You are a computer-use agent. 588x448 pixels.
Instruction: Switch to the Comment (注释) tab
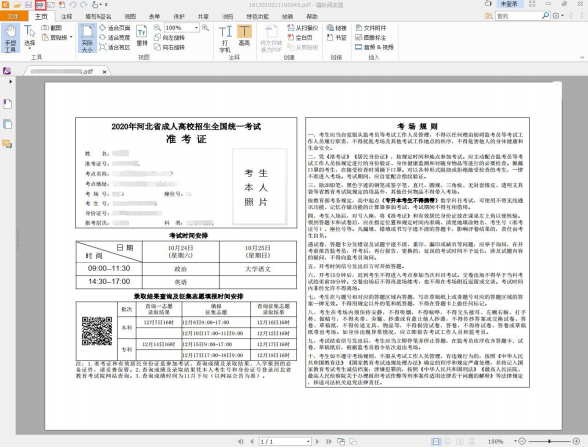66,16
